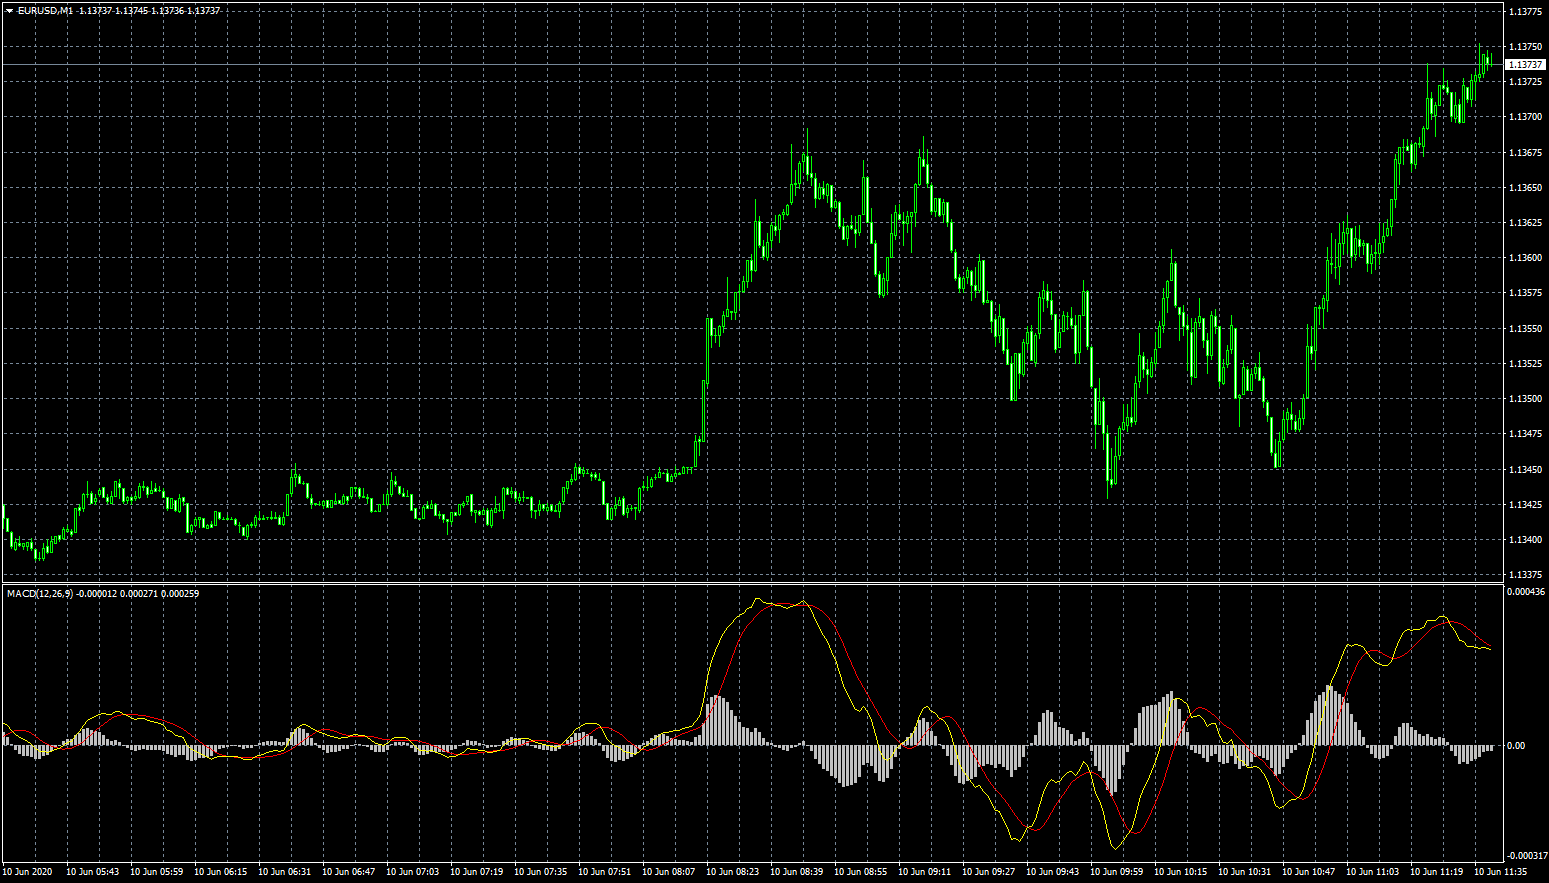
Task: Click the 10 Jun 05:59 time label
Action: click(x=157, y=872)
